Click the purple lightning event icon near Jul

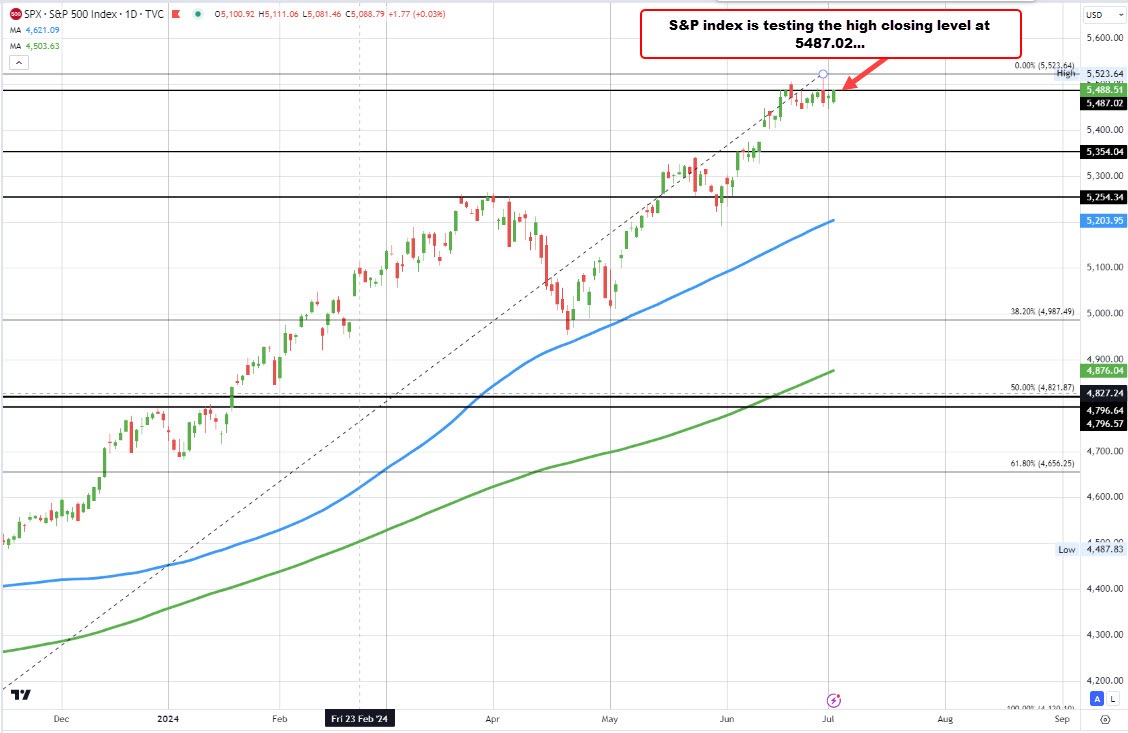tap(833, 701)
